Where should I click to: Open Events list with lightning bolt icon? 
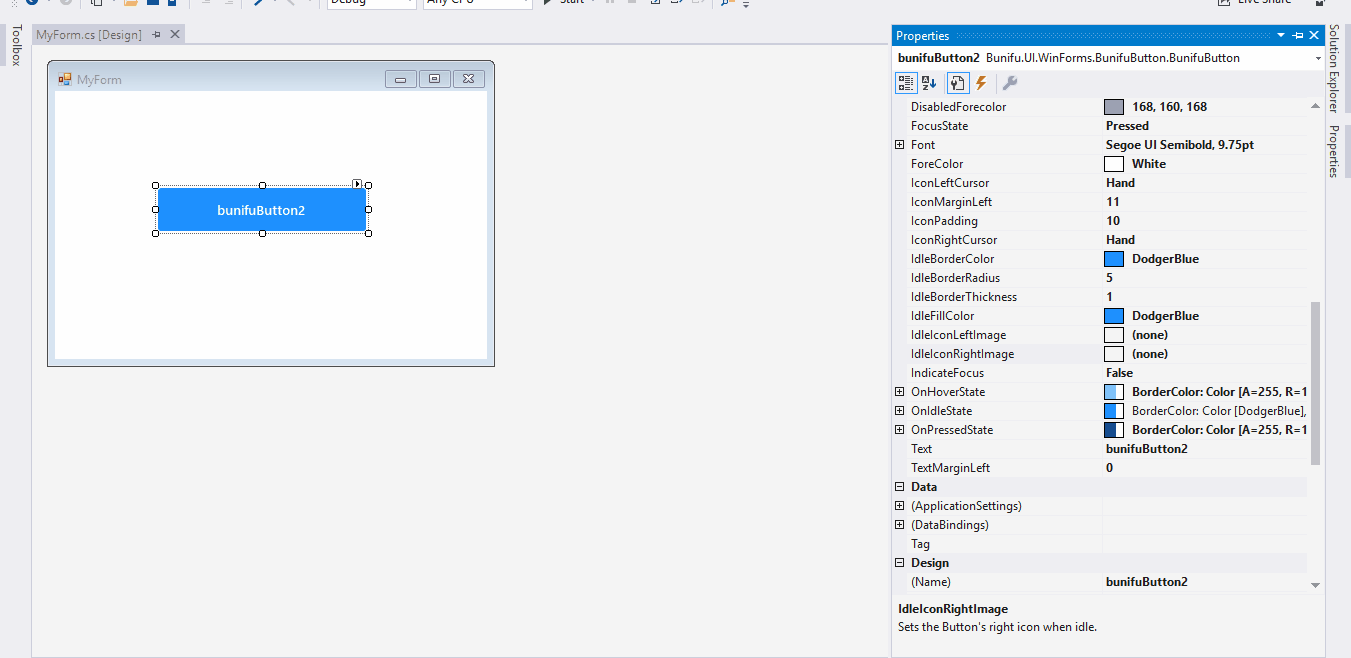tap(981, 83)
